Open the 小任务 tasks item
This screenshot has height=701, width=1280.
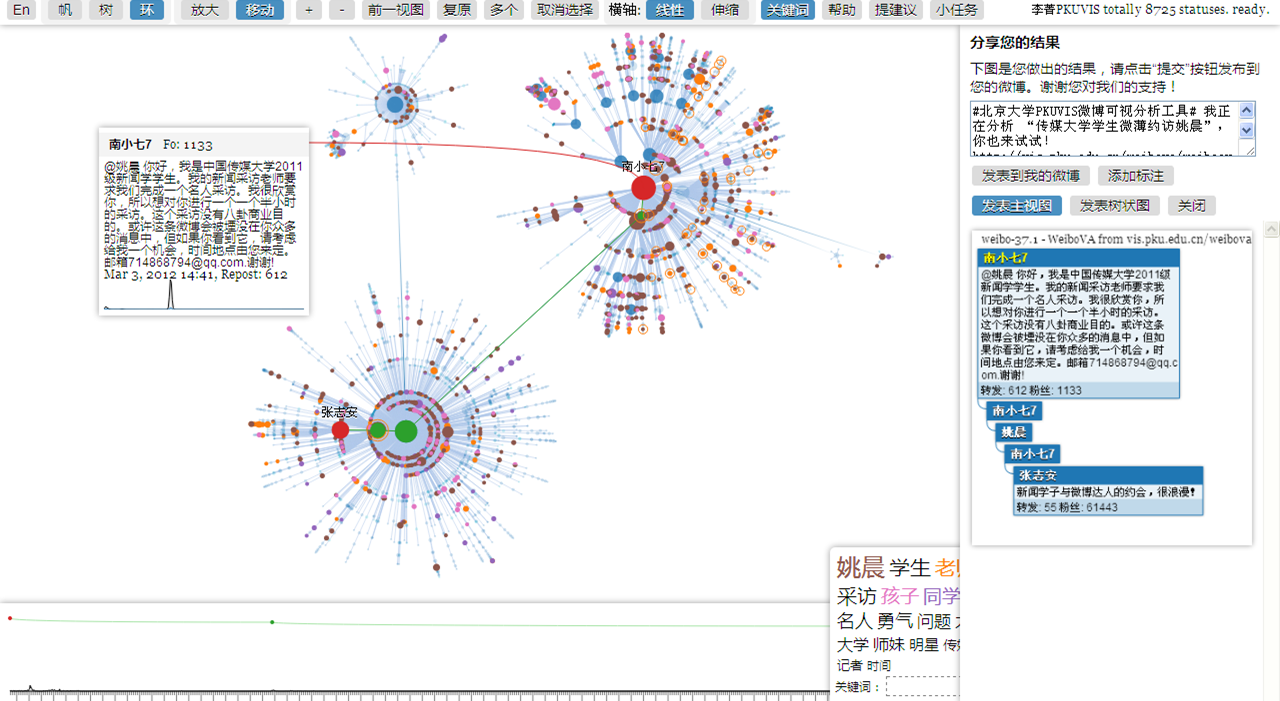(x=956, y=10)
